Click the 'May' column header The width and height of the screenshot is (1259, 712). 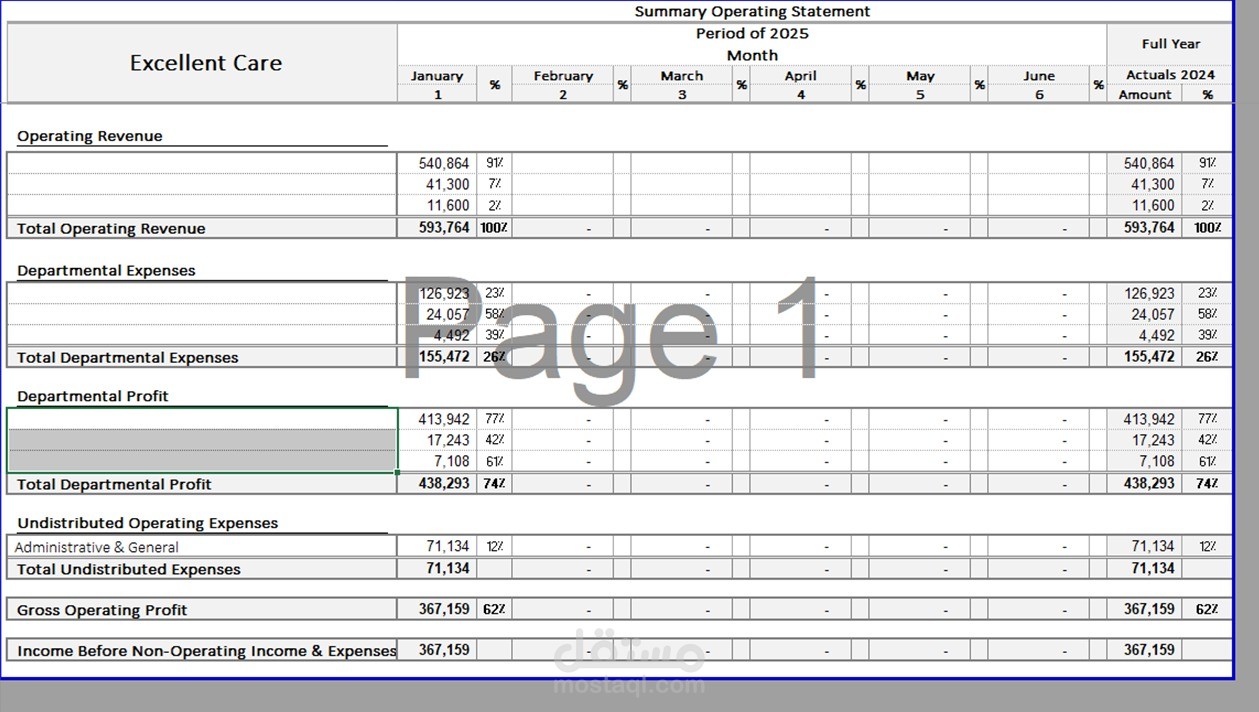(x=920, y=76)
